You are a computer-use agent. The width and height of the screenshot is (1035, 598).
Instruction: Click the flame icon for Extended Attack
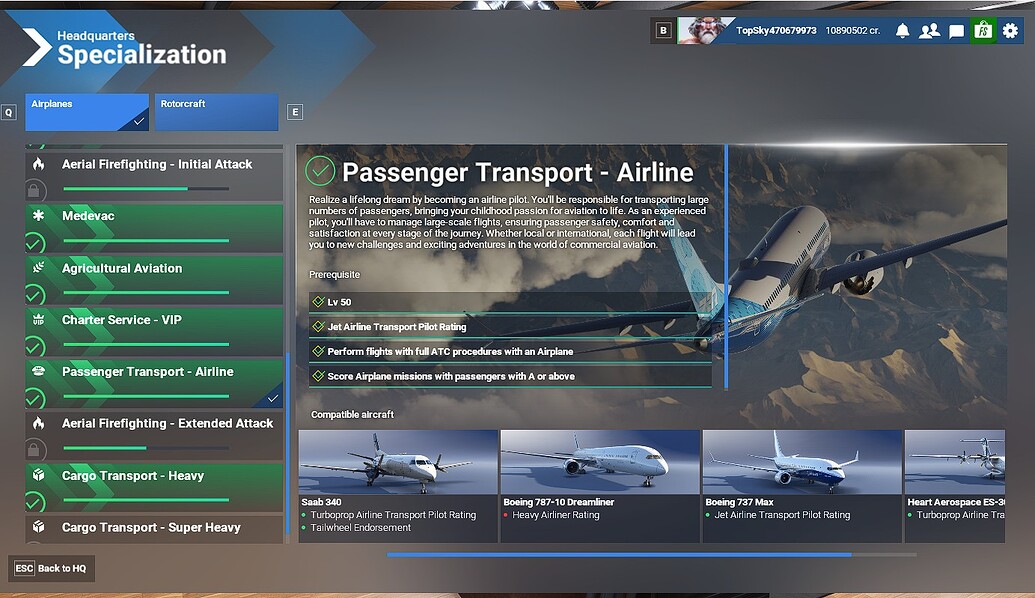point(38,423)
